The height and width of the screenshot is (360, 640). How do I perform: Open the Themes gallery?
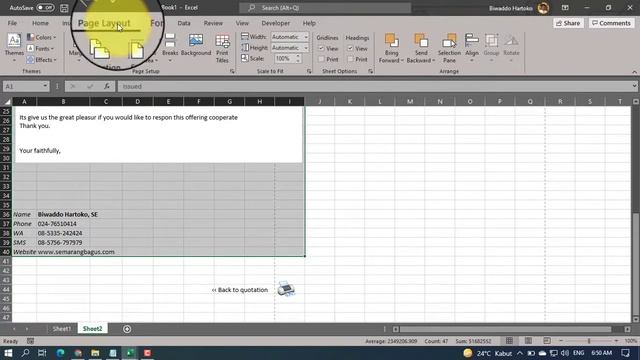pos(14,48)
